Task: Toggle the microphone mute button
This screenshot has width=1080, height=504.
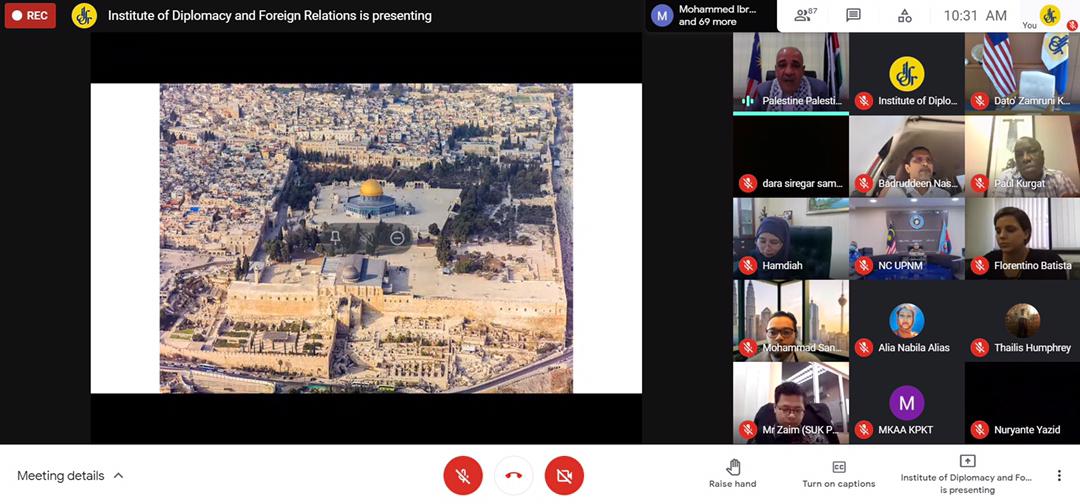Action: tap(463, 475)
